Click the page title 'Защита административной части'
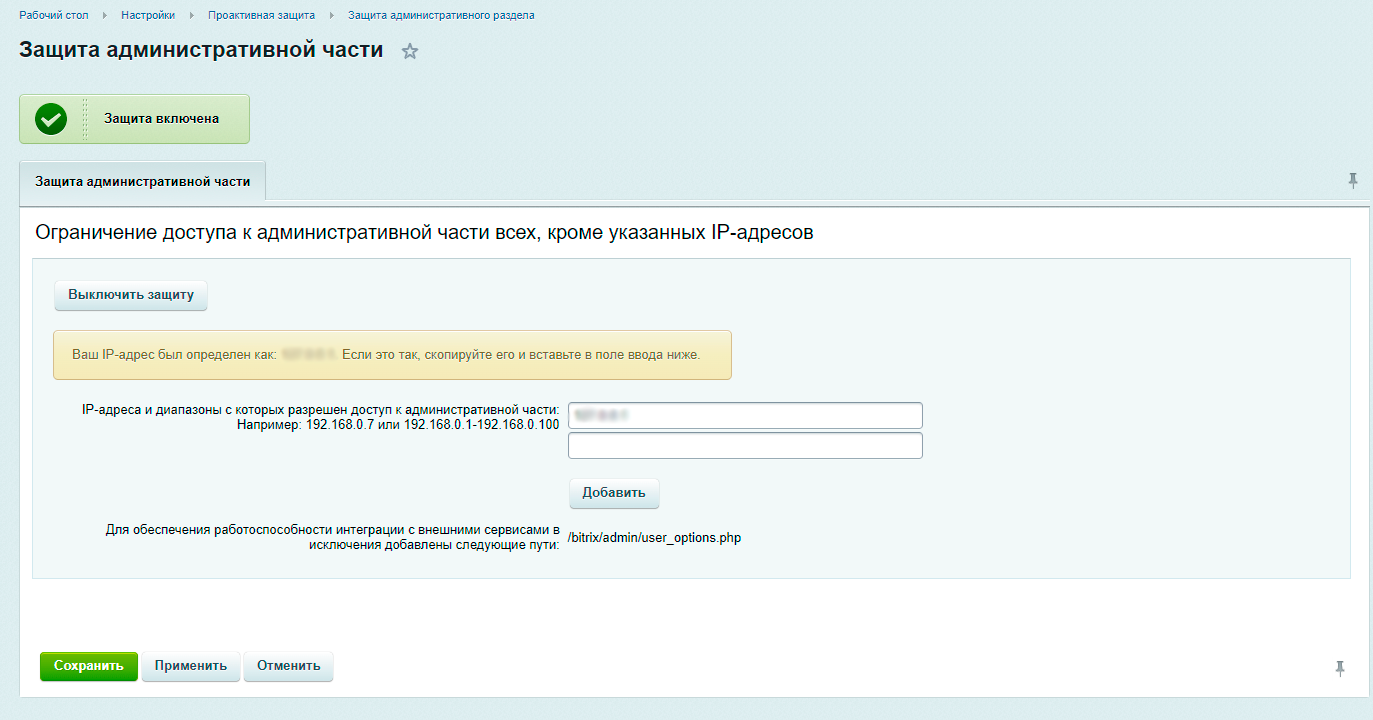The image size is (1373, 720). click(x=201, y=50)
